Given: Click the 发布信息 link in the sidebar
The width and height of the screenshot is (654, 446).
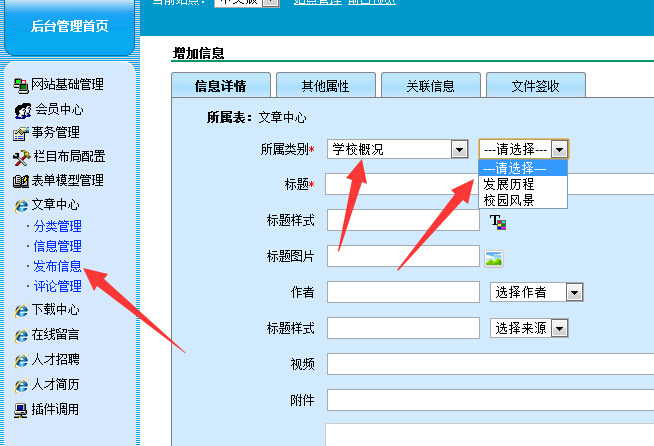Looking at the screenshot, I should click(57, 266).
